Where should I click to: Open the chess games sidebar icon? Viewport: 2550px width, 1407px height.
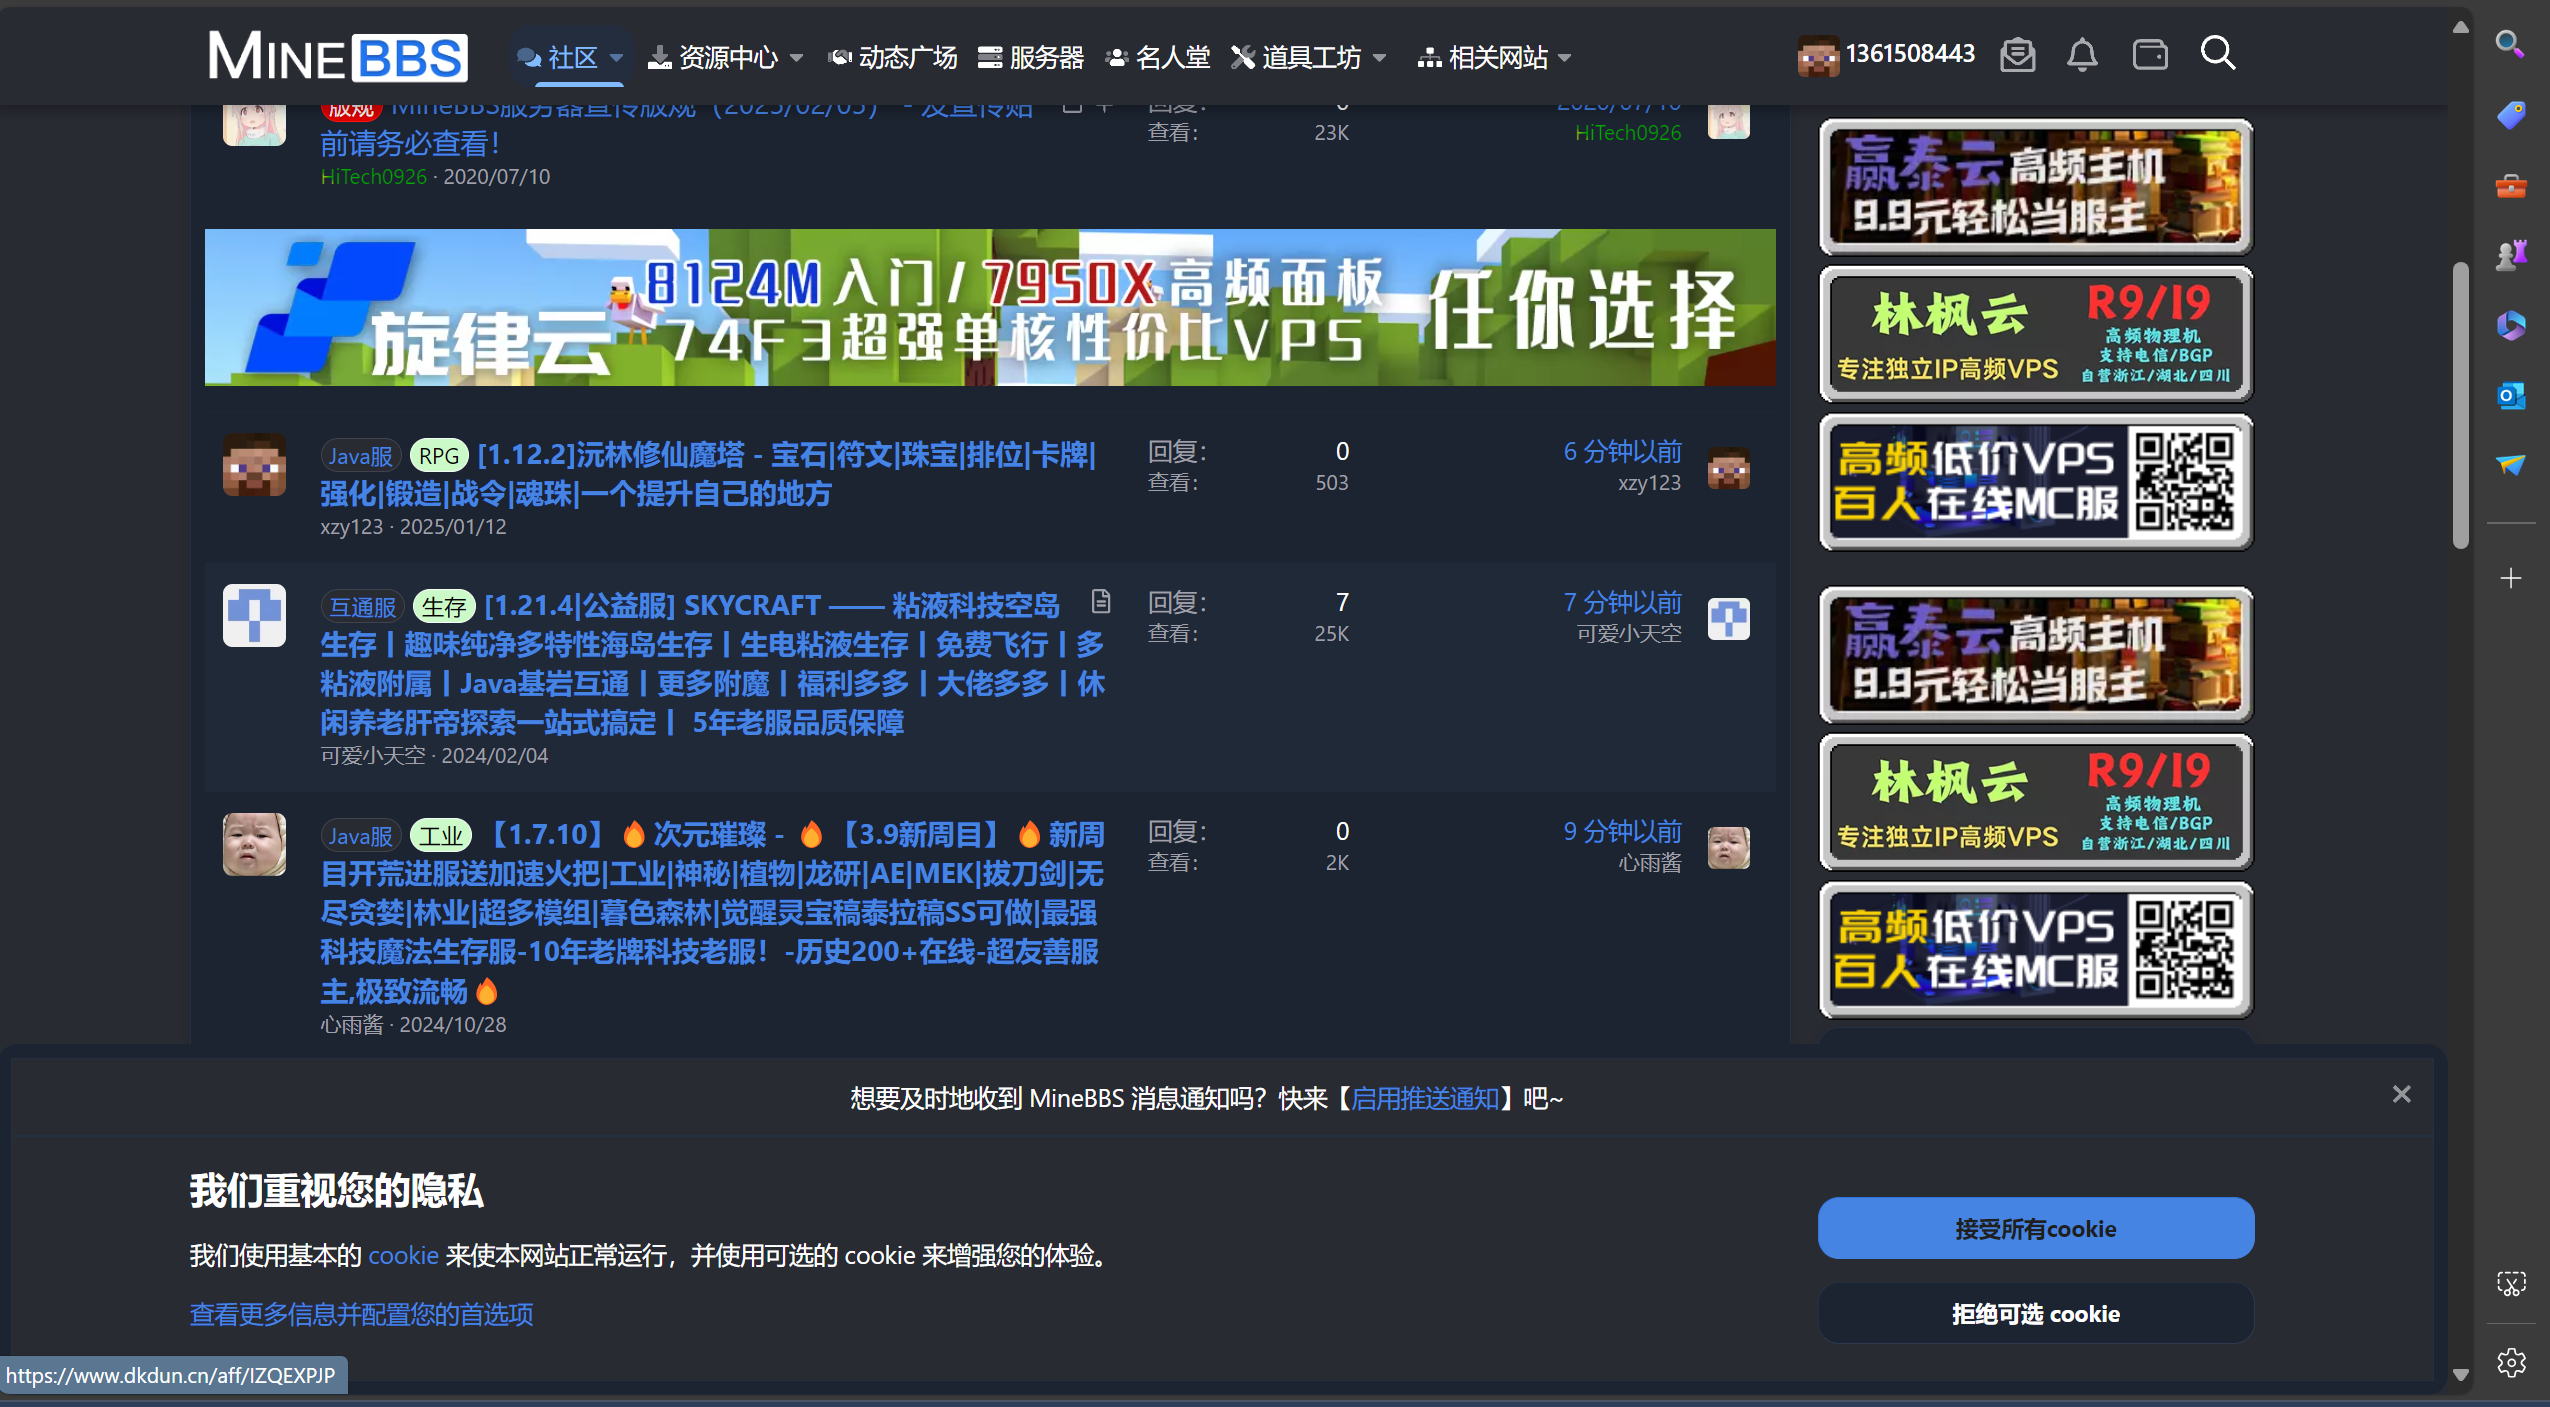pyautogui.click(x=2510, y=255)
